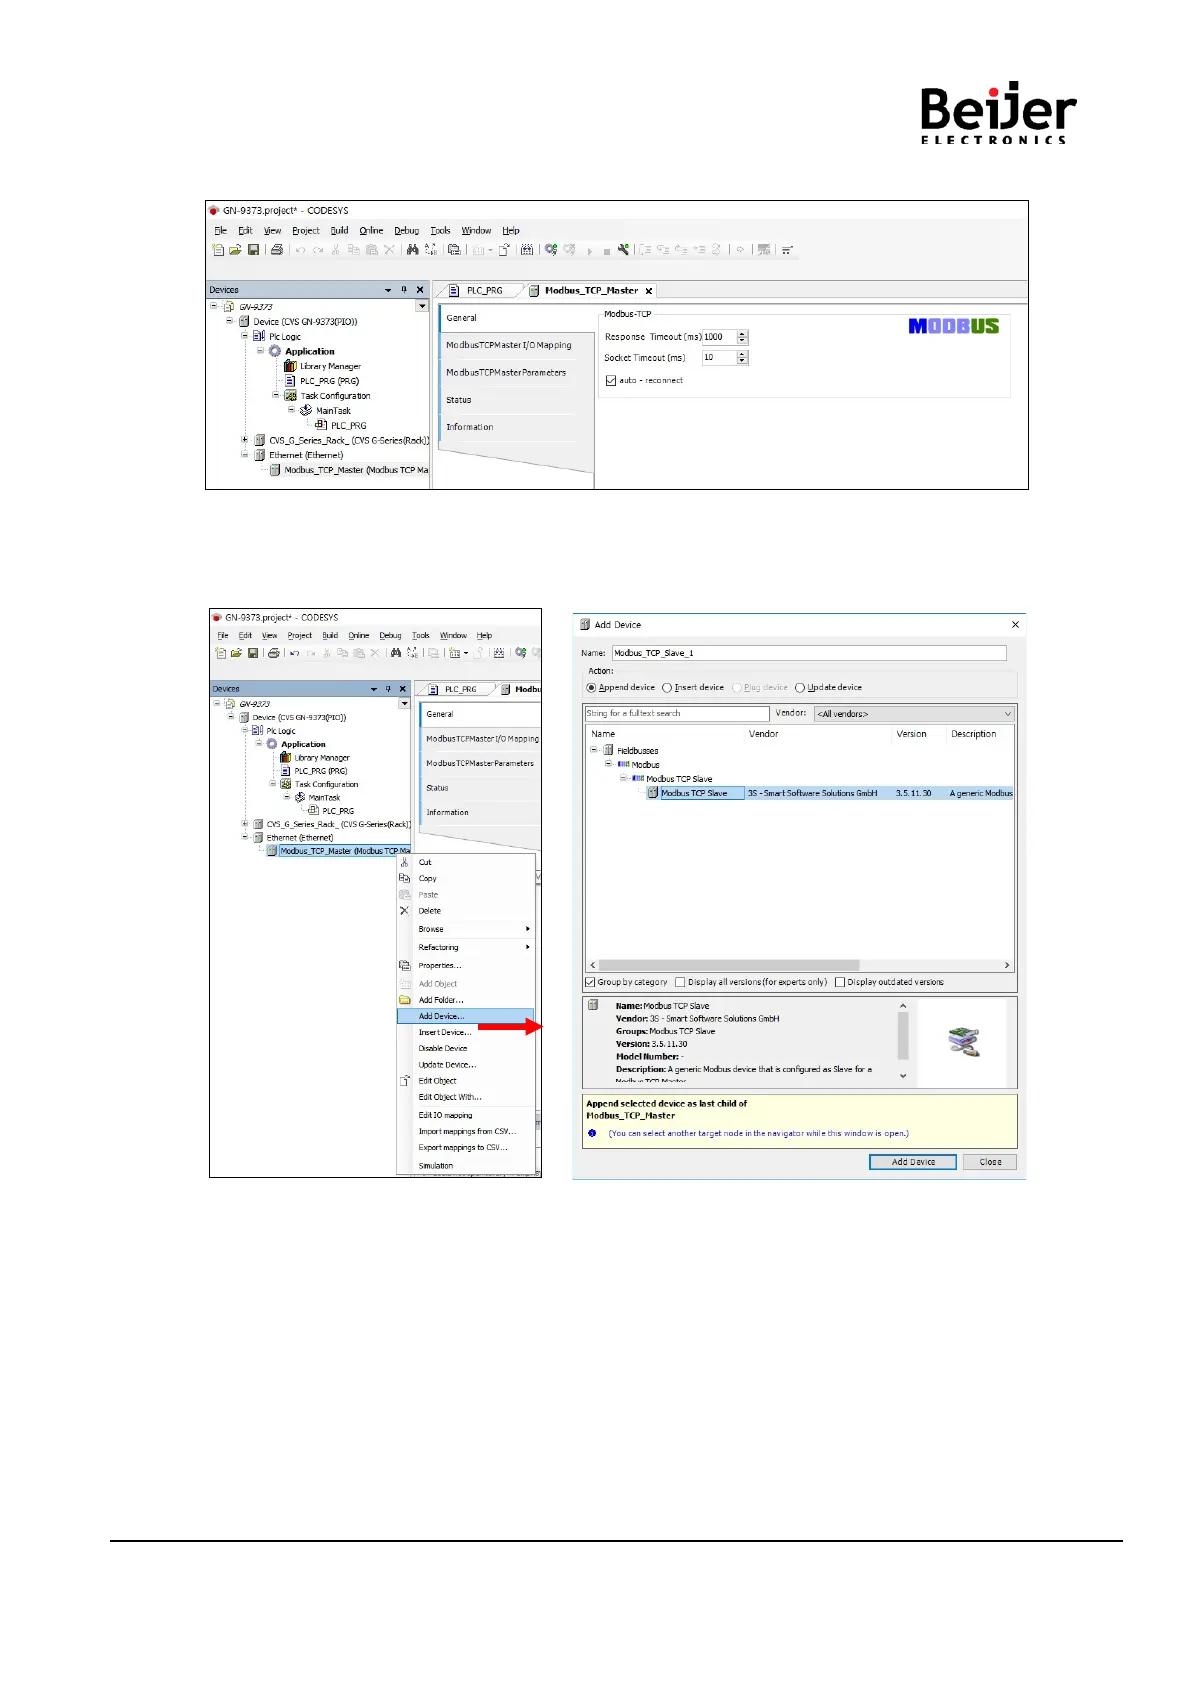Open Devices panel dropdown arrow in top window

(x=388, y=290)
